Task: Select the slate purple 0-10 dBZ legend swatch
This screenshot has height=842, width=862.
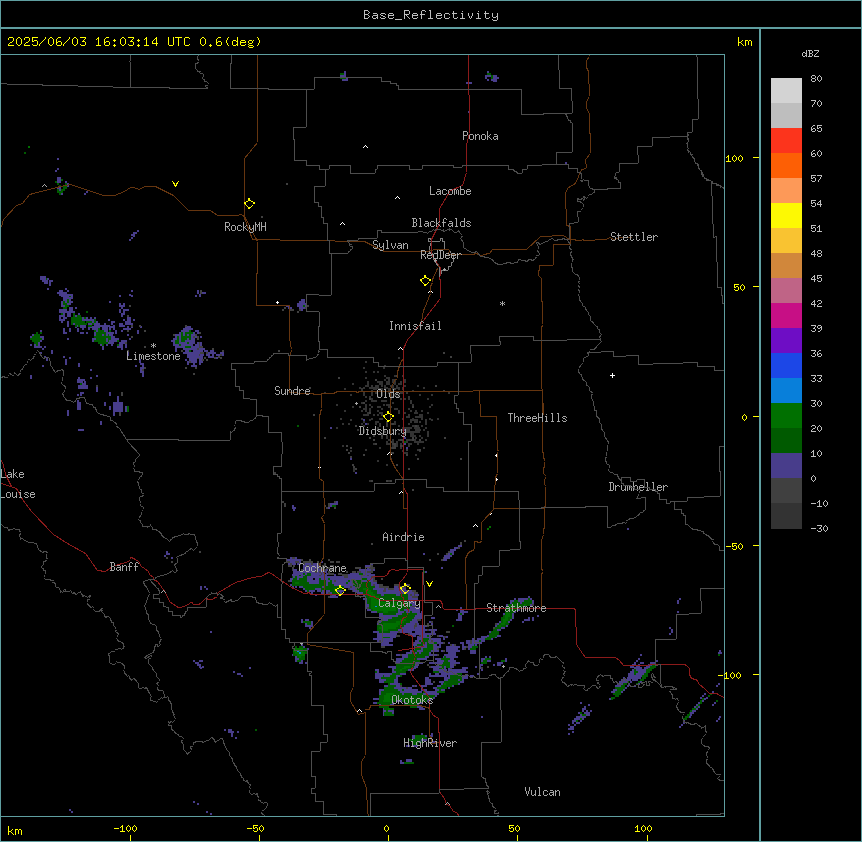Action: coord(786,466)
